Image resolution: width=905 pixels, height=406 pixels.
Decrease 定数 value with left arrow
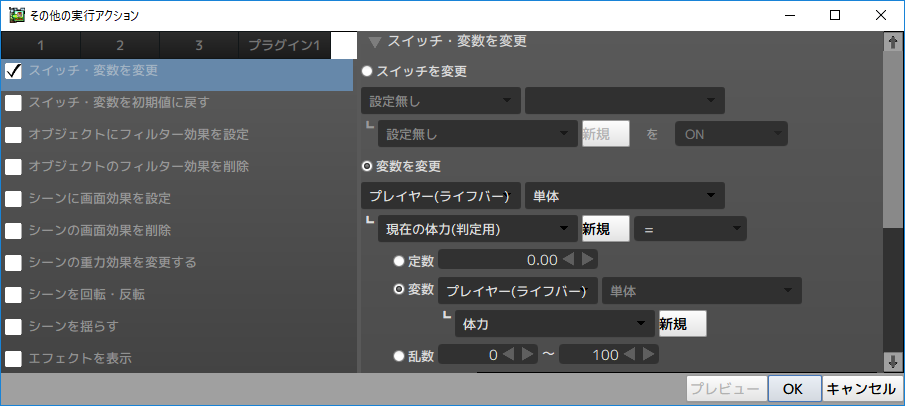(x=569, y=260)
